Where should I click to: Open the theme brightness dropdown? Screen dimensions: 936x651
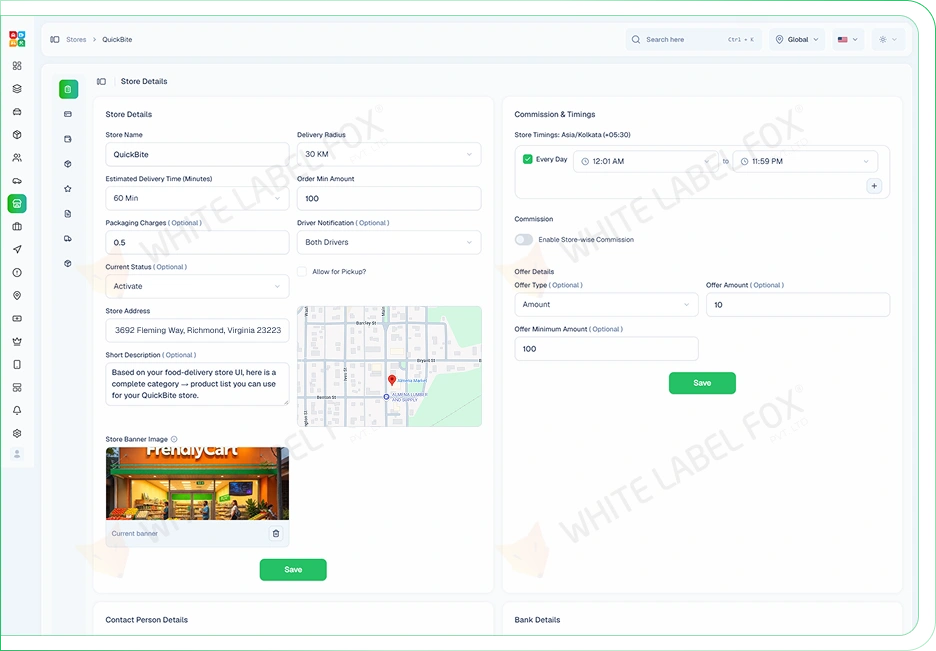pos(888,39)
